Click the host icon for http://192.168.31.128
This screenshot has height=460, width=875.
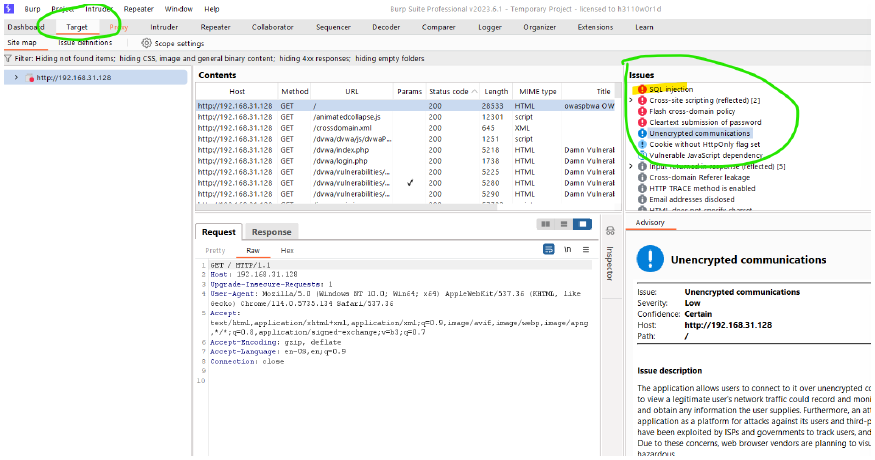30,78
